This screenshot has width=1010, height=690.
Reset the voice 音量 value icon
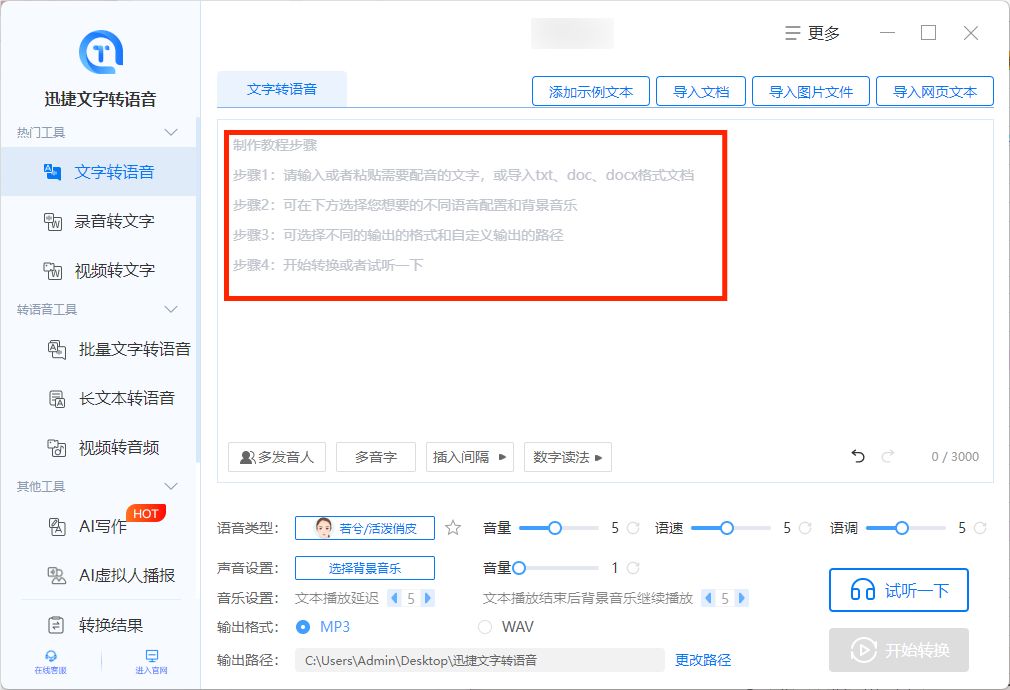point(633,528)
